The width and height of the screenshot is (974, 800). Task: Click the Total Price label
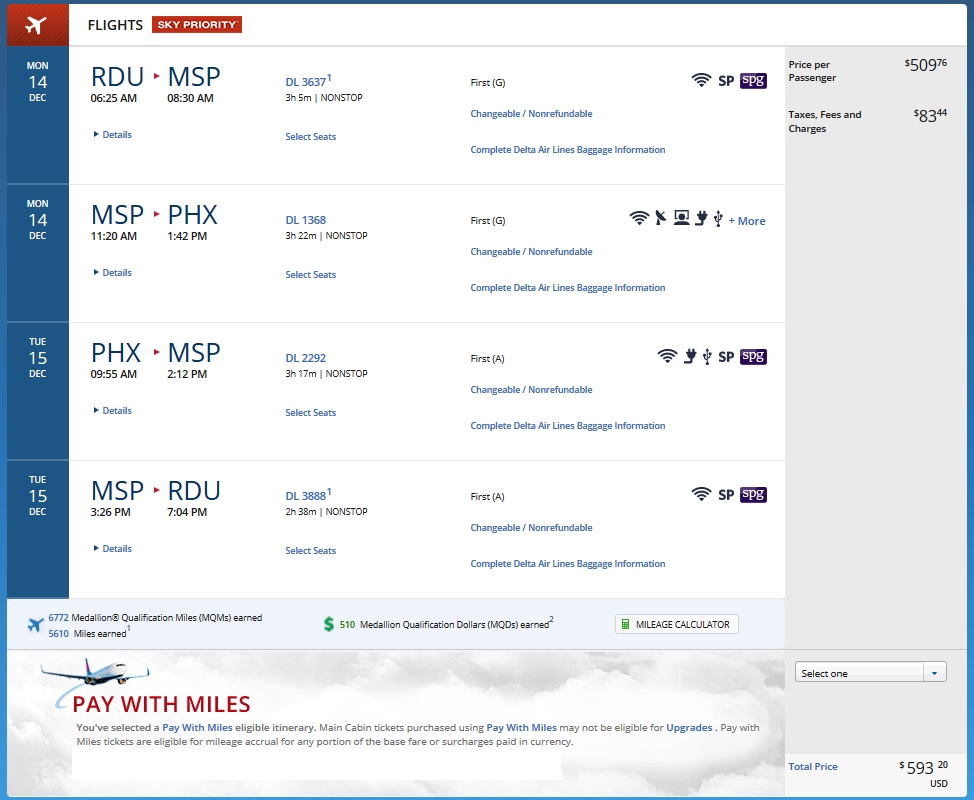click(x=813, y=767)
